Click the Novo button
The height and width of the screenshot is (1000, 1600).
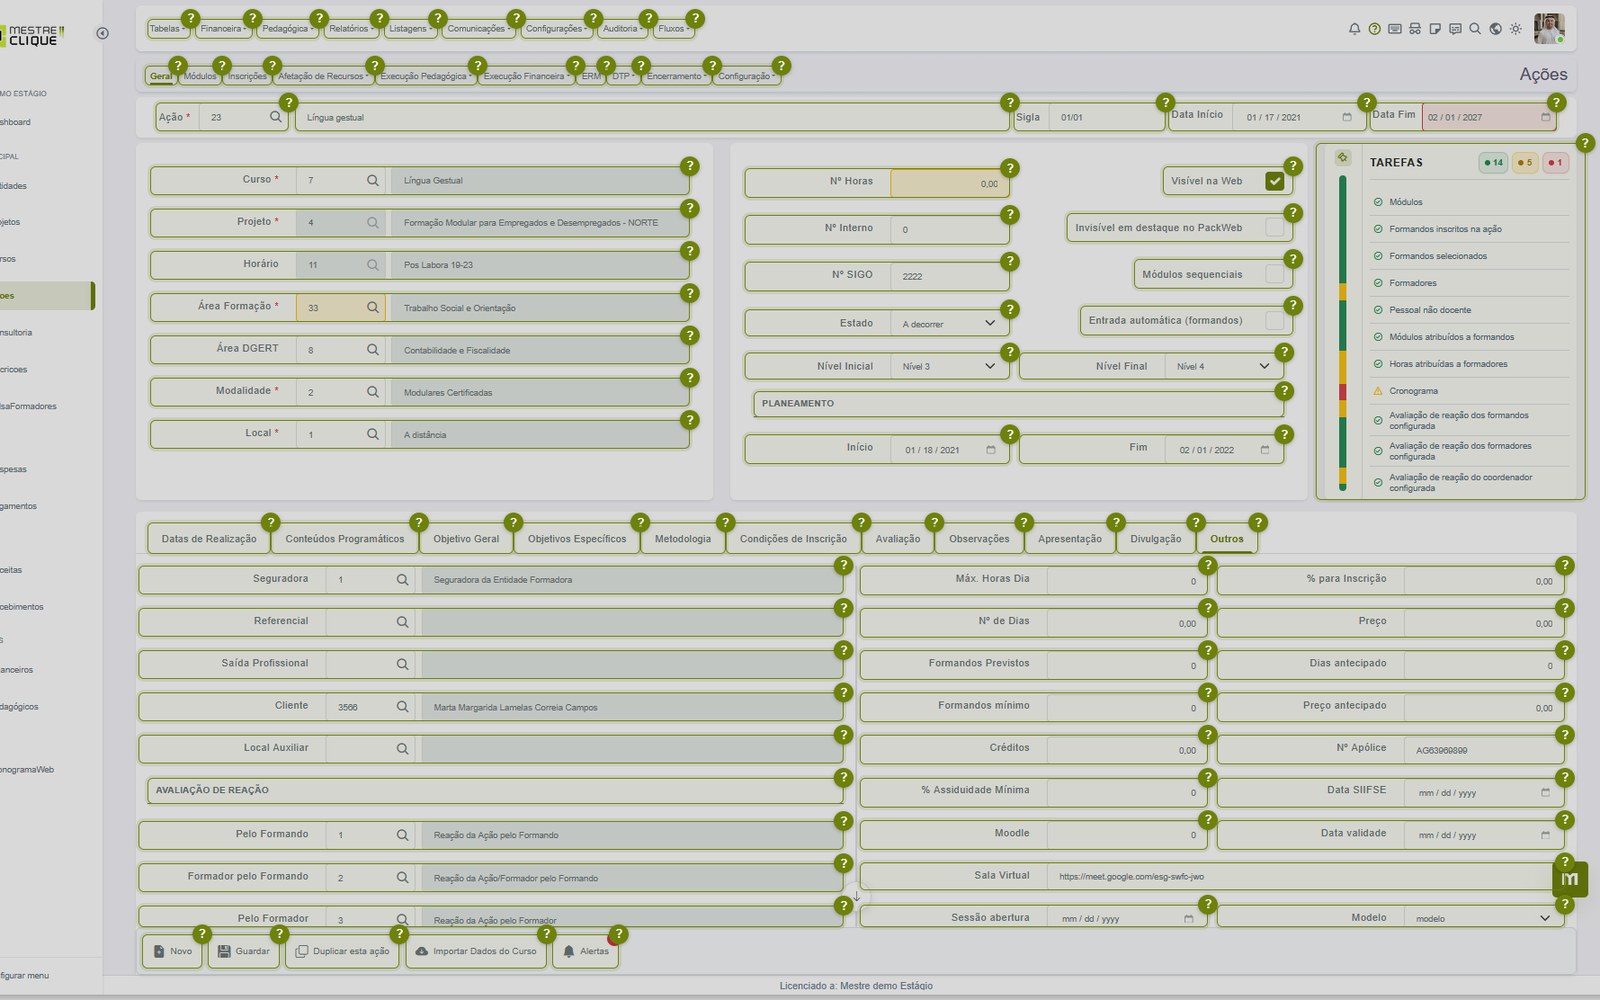click(x=172, y=951)
